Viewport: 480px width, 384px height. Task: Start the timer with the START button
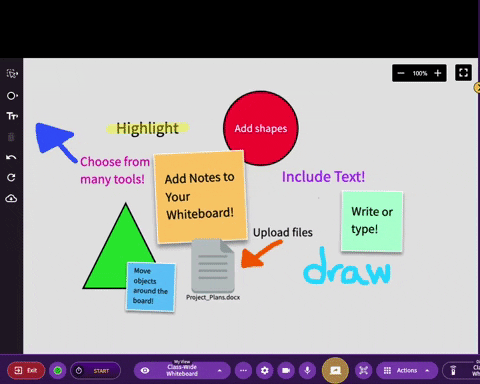coord(95,370)
